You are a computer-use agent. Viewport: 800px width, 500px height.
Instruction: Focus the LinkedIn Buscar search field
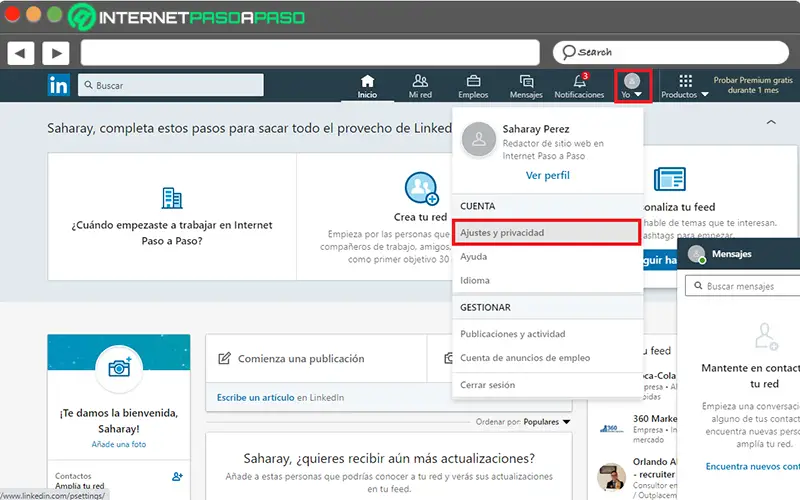[171, 85]
